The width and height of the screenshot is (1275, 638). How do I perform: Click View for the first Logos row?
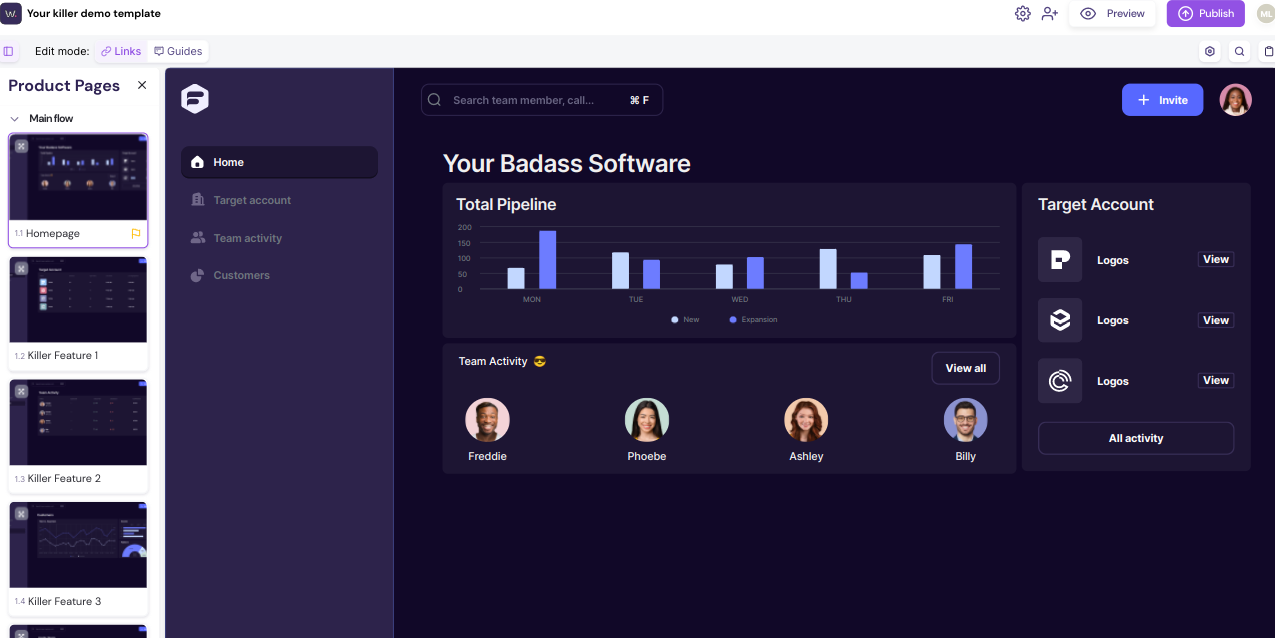(1216, 259)
